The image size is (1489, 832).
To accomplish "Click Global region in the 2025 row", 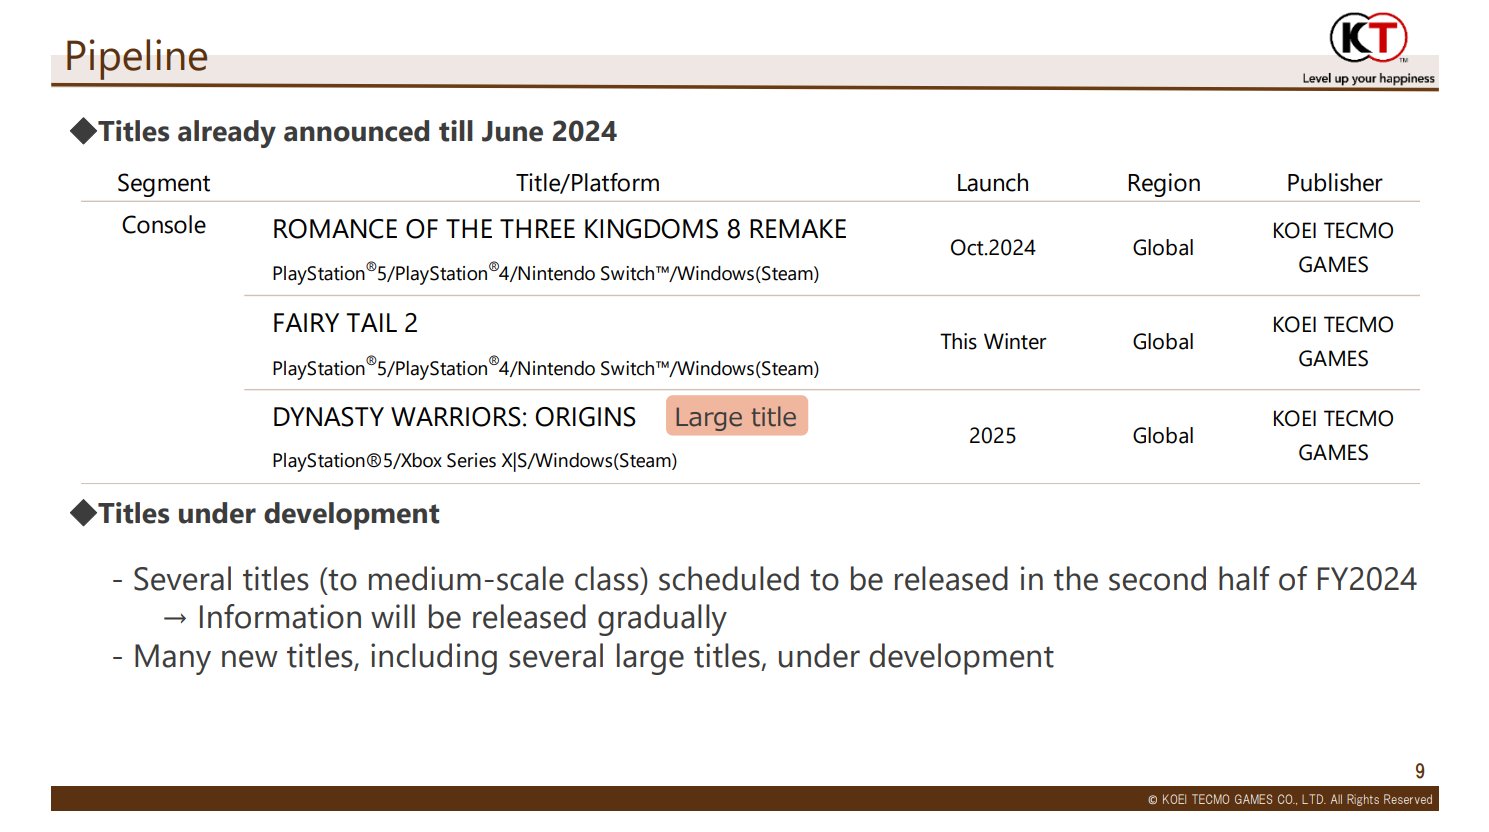I will (1163, 436).
